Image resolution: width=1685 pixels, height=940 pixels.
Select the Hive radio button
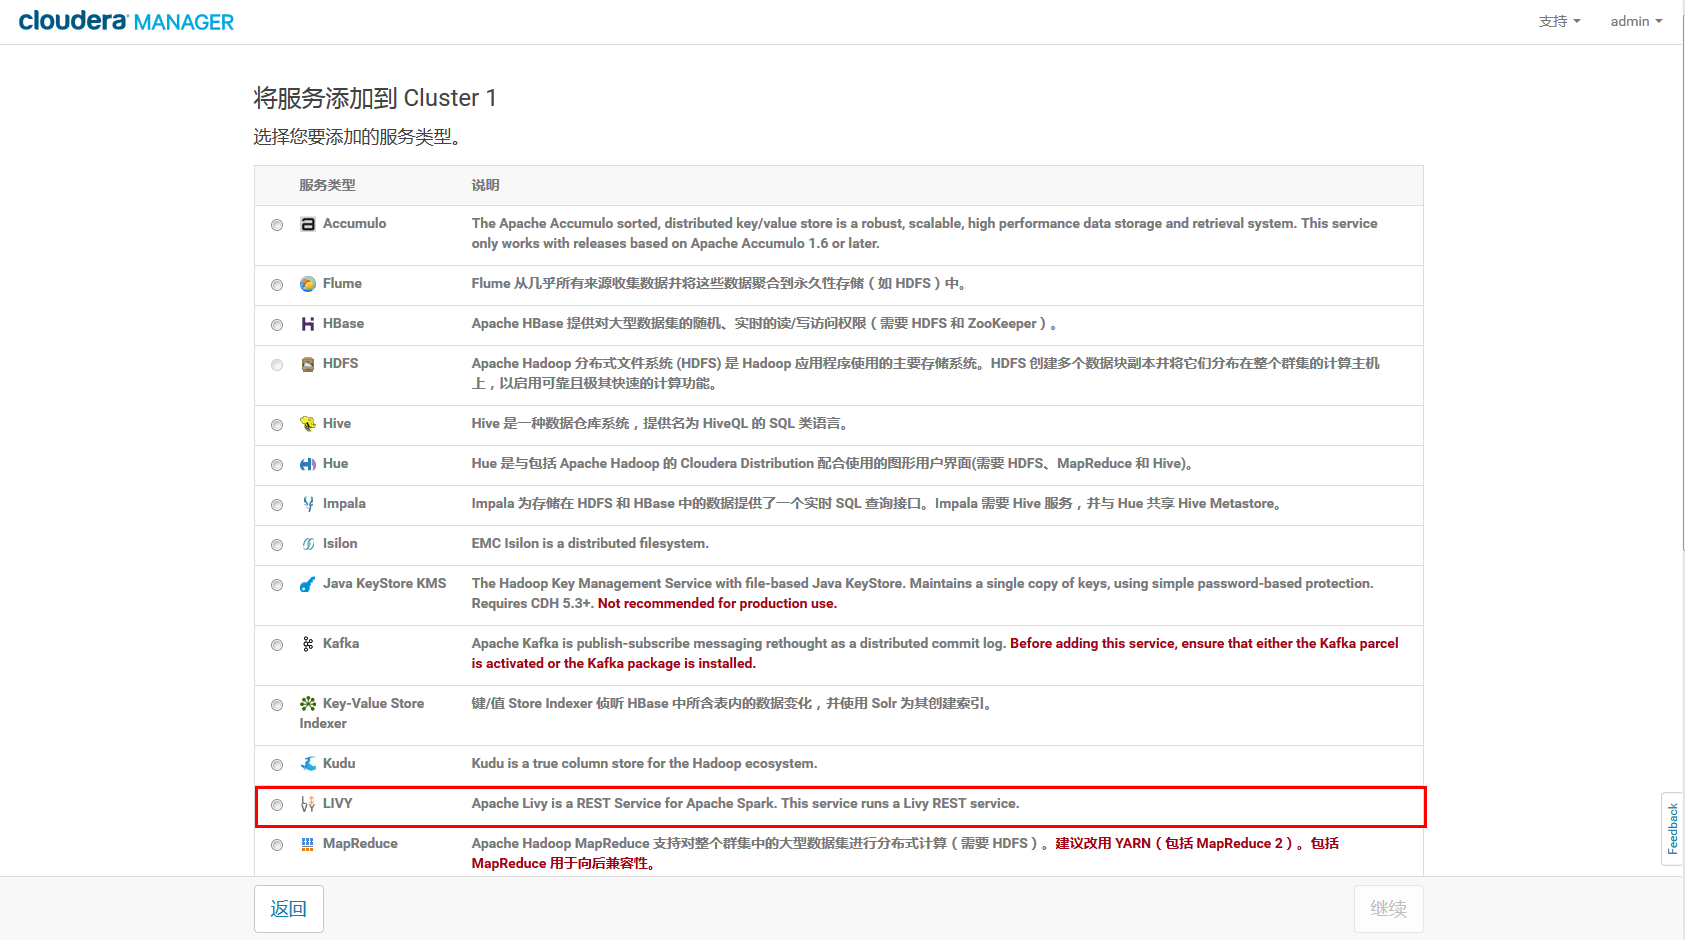point(277,425)
